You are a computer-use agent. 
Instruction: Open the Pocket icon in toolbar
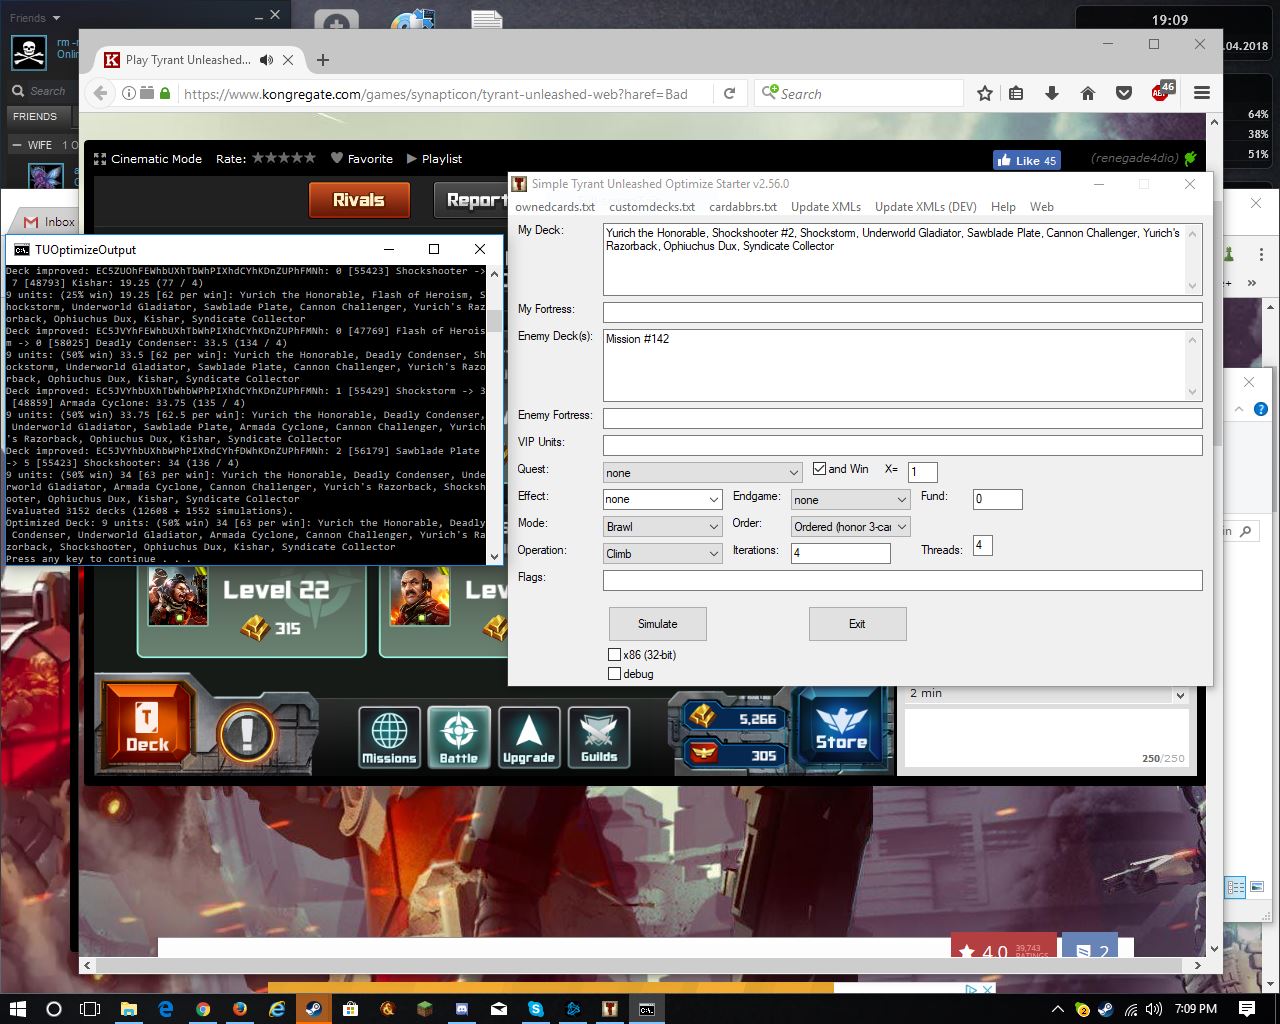[x=1124, y=93]
